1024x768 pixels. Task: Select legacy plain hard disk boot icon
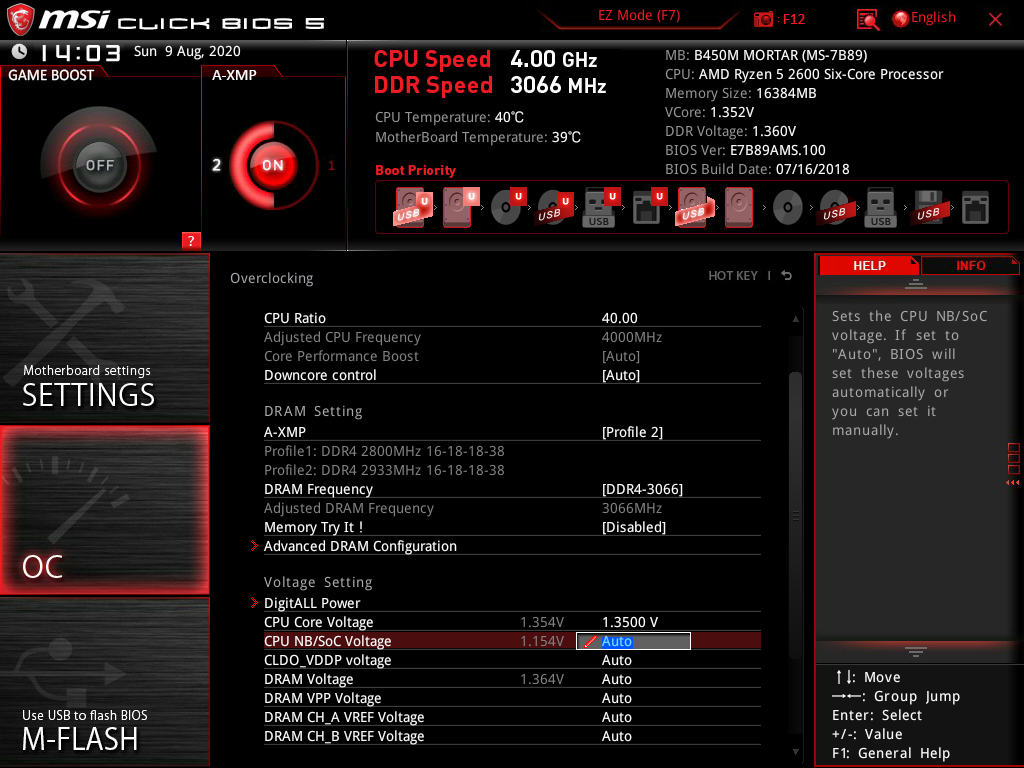[x=739, y=207]
